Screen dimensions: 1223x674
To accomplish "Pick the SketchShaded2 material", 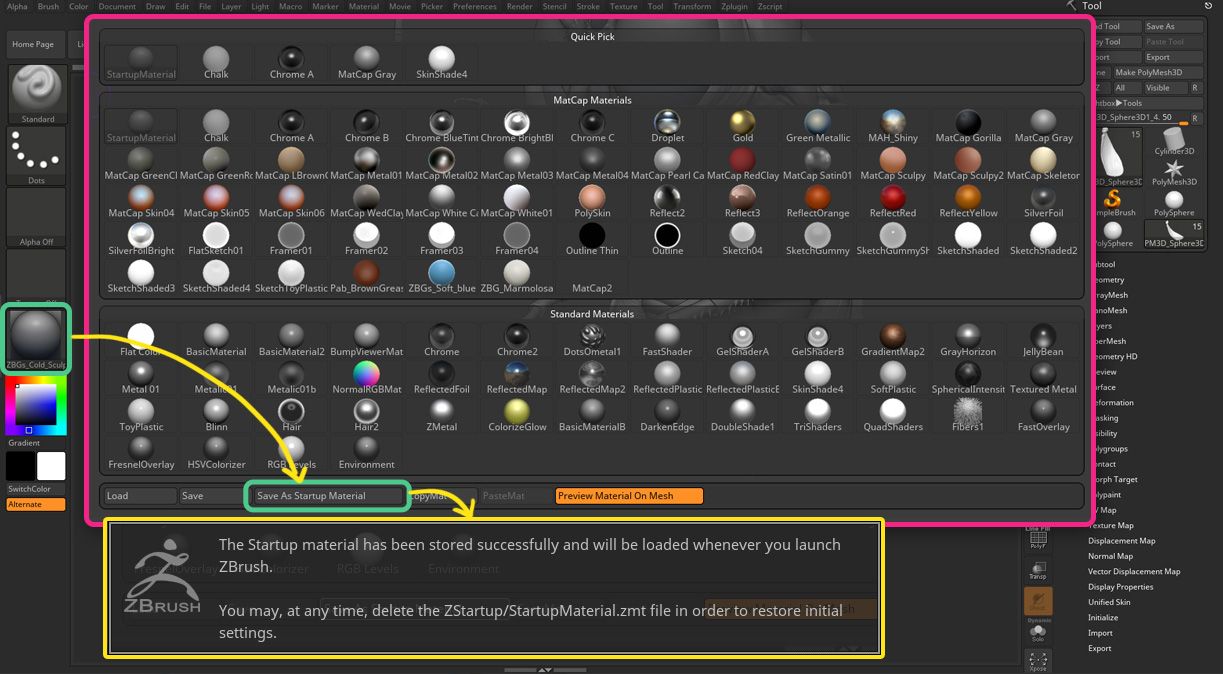I will (1043, 239).
